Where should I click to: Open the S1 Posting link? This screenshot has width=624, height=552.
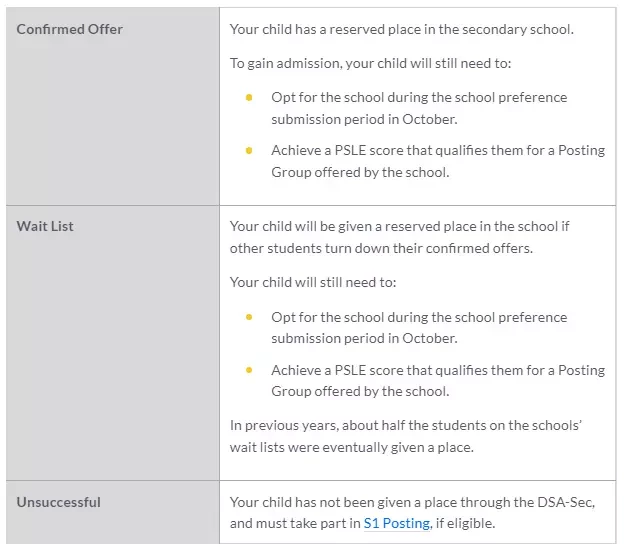point(397,523)
